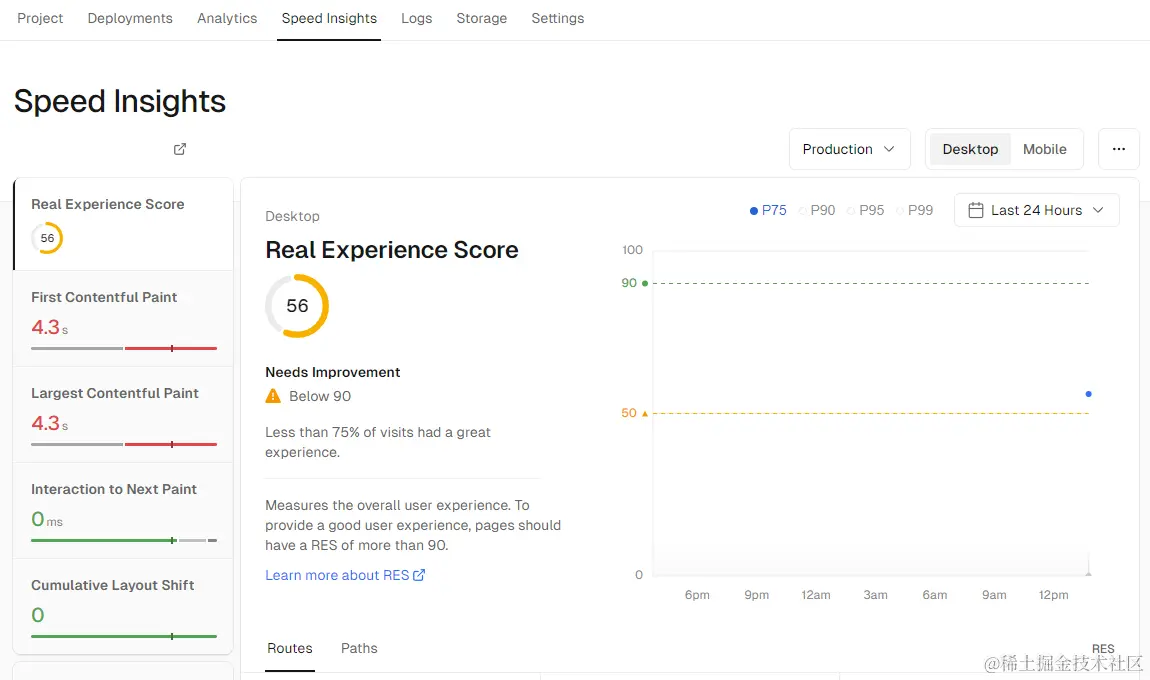Screen dimensions: 1150x680
Task: Go to the Logs tab
Action: pyautogui.click(x=416, y=18)
